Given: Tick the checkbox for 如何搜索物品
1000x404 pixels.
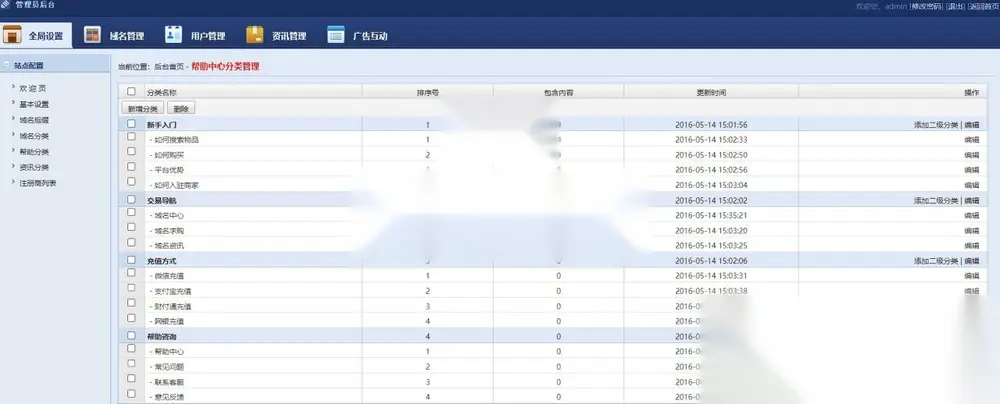Looking at the screenshot, I should (131, 136).
